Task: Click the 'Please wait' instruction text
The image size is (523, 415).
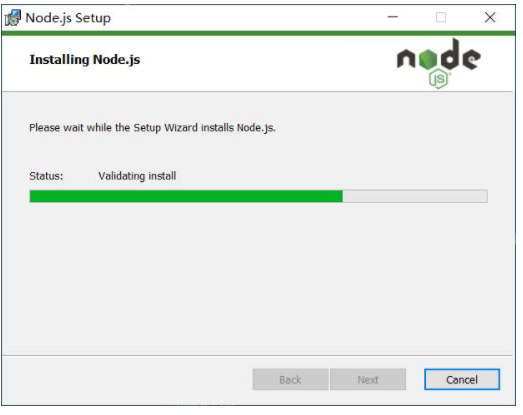Action: click(x=152, y=127)
